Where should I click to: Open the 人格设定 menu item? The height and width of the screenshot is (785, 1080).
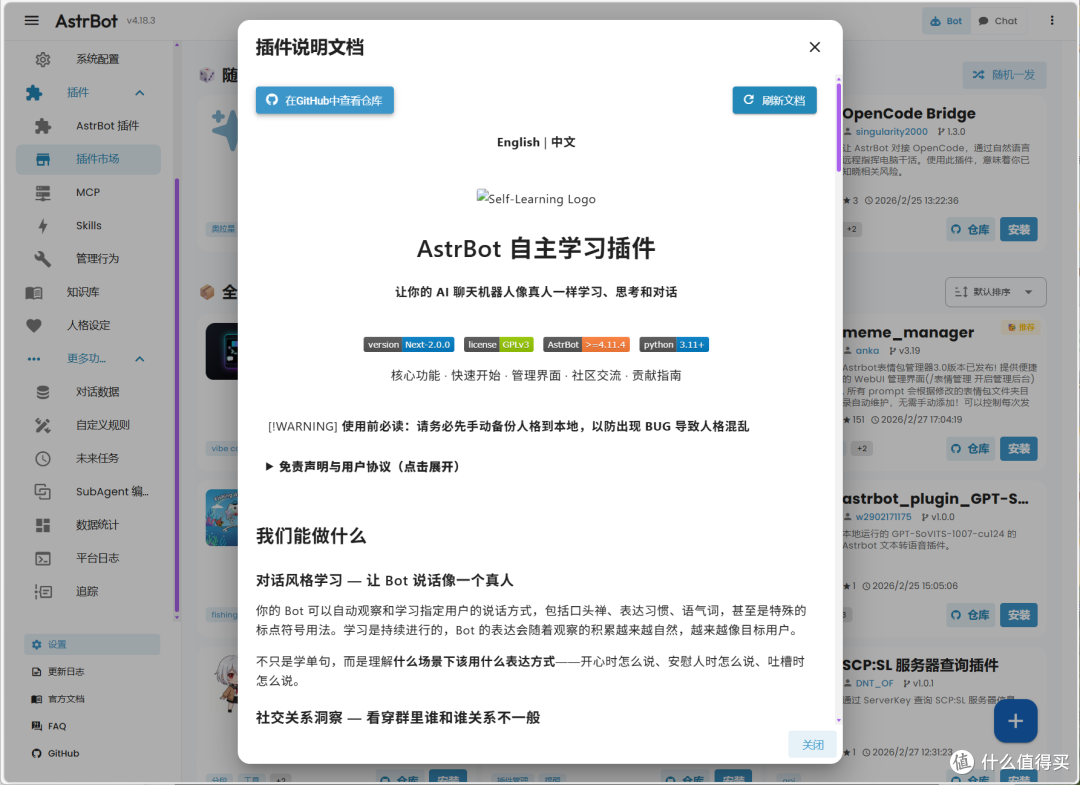tap(88, 325)
